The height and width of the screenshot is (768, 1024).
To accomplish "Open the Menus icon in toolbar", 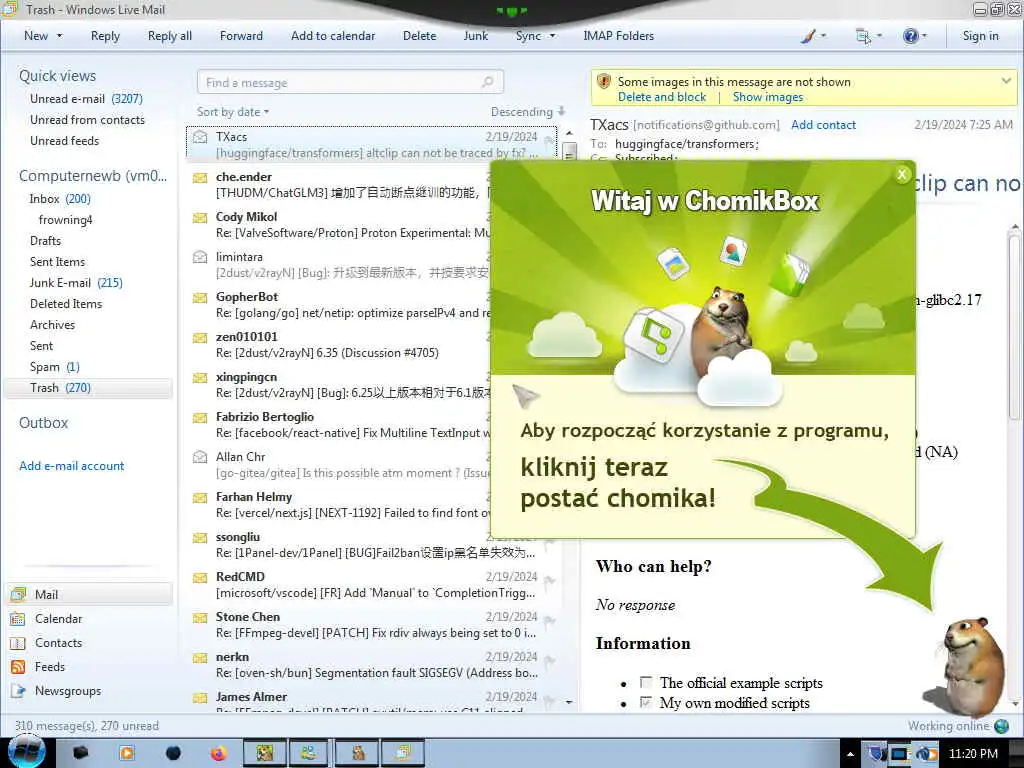I will (863, 37).
